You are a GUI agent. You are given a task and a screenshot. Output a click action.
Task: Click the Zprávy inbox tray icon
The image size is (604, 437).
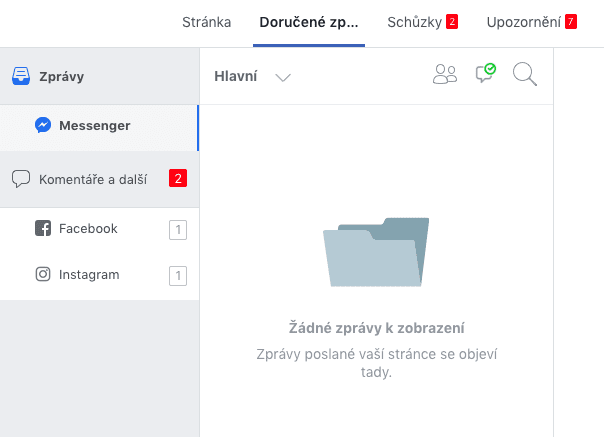[x=21, y=76]
